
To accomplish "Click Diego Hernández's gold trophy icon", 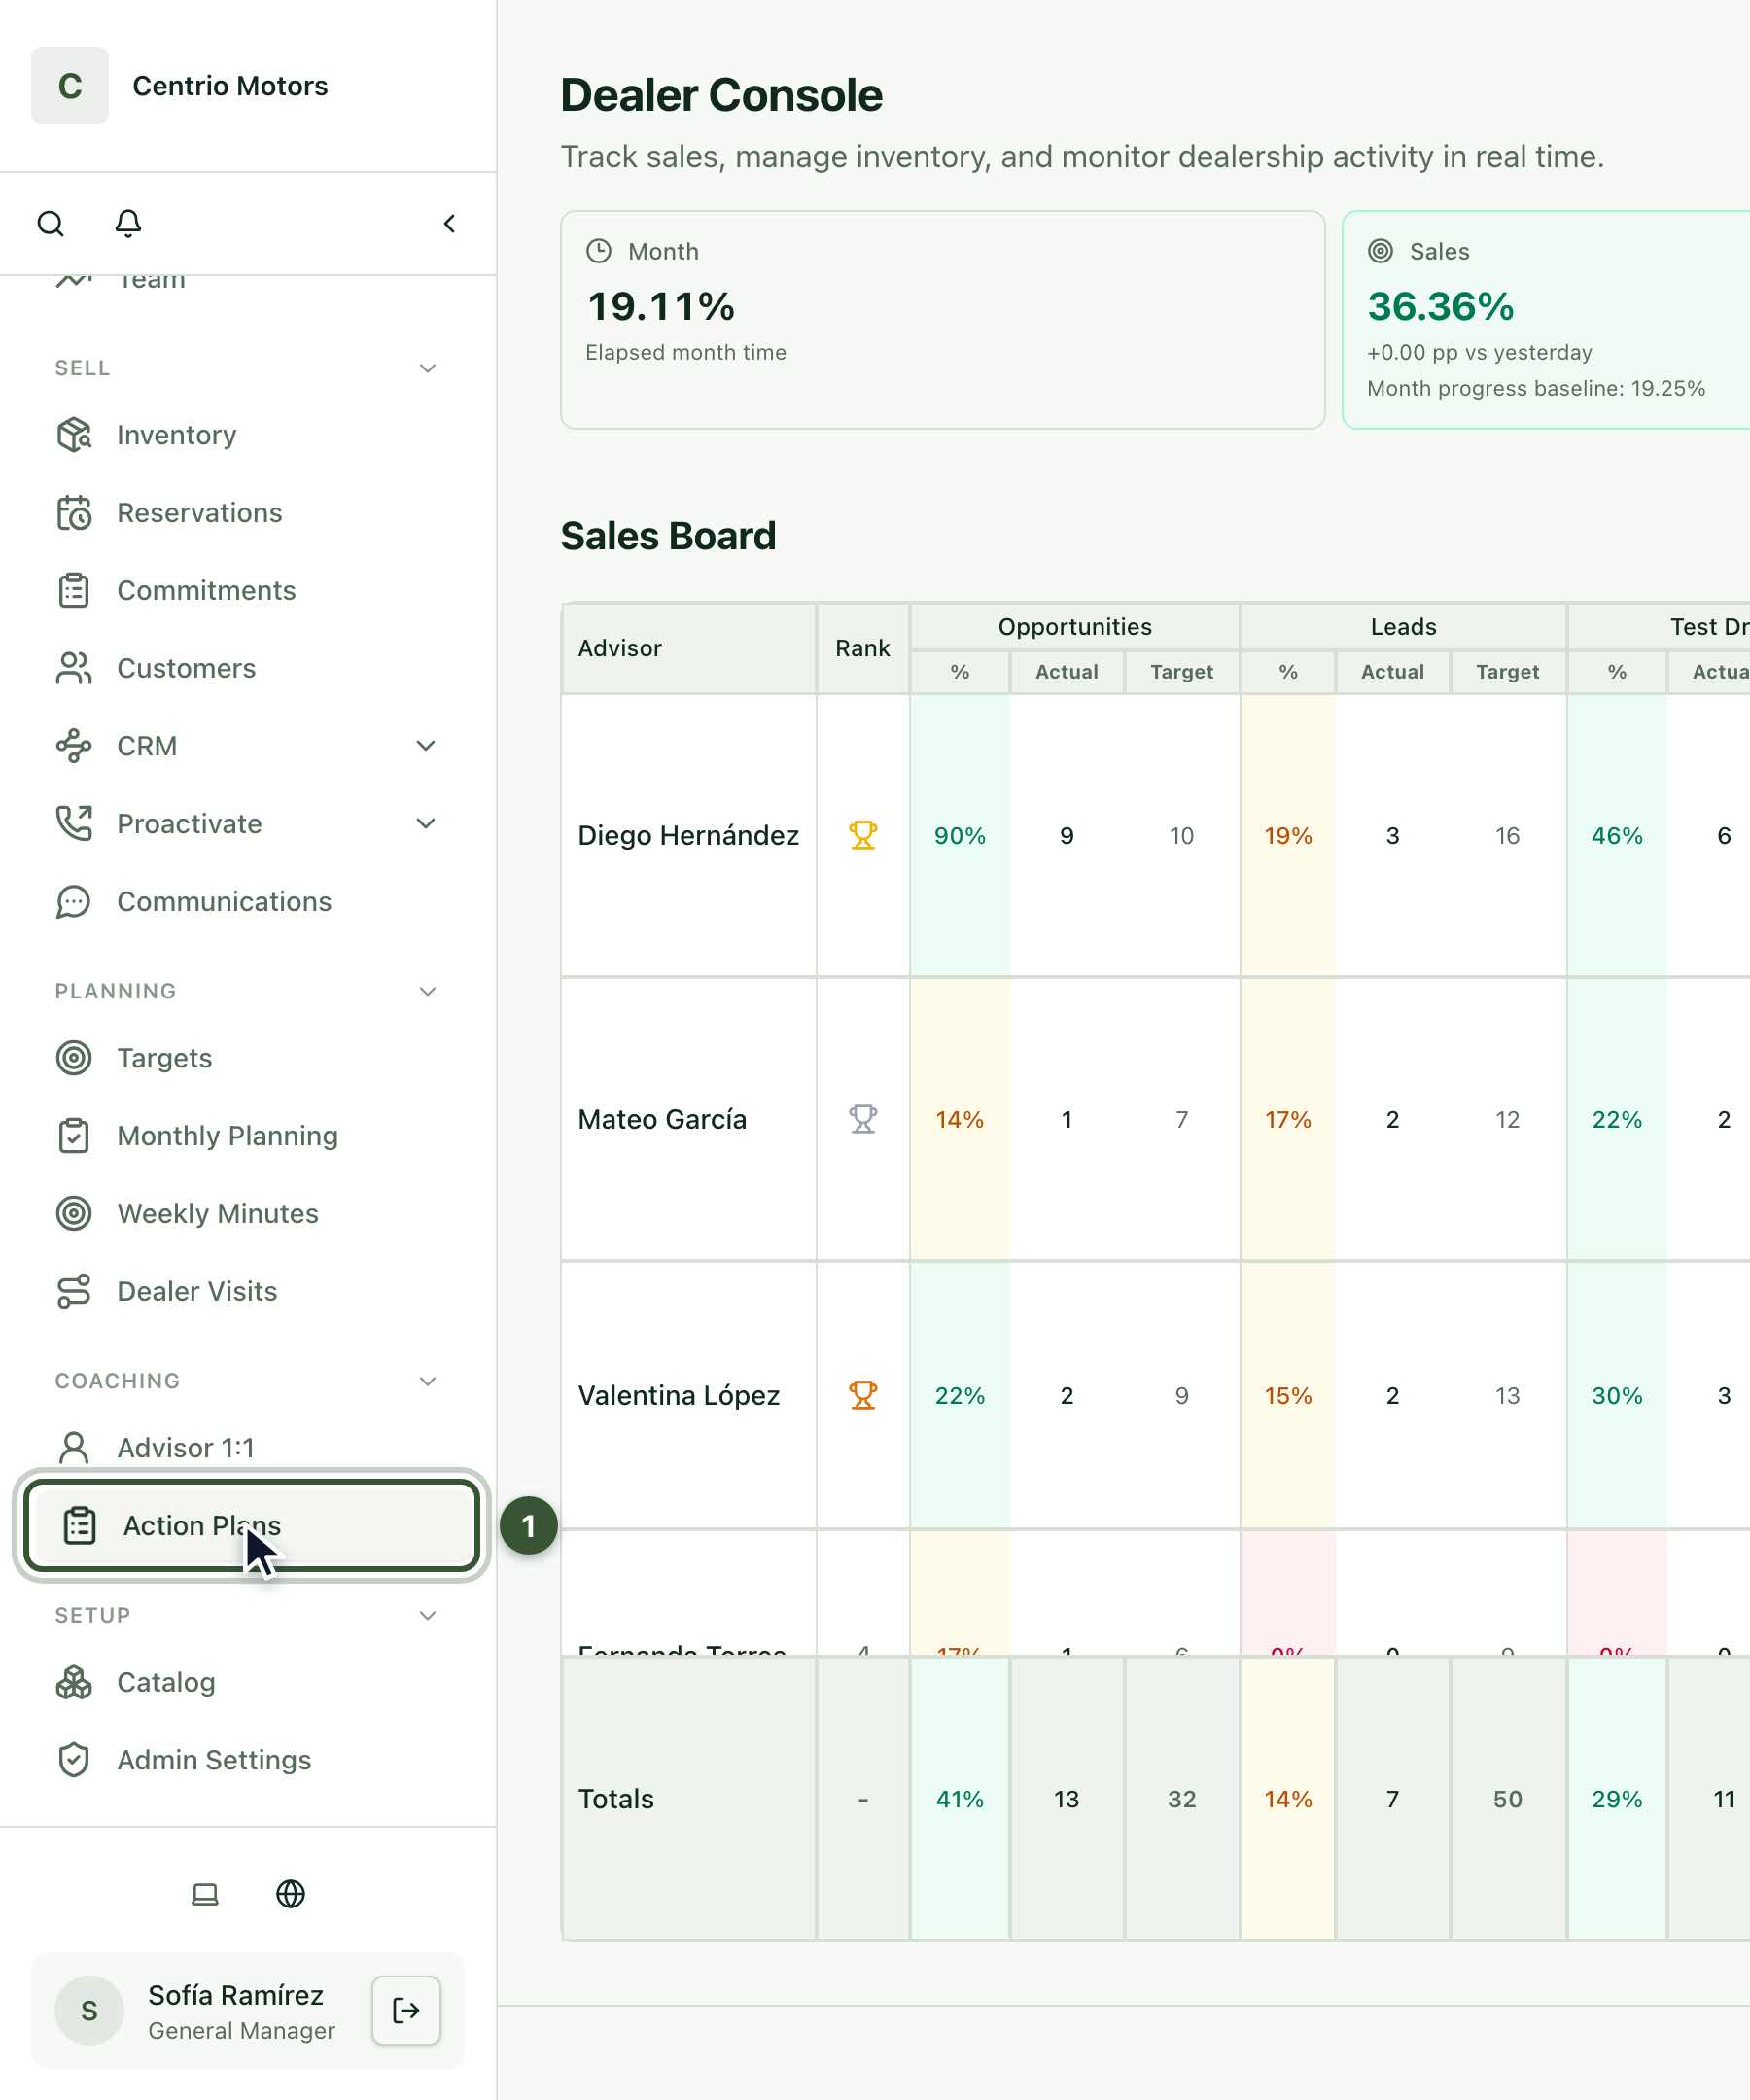I will 863,835.
